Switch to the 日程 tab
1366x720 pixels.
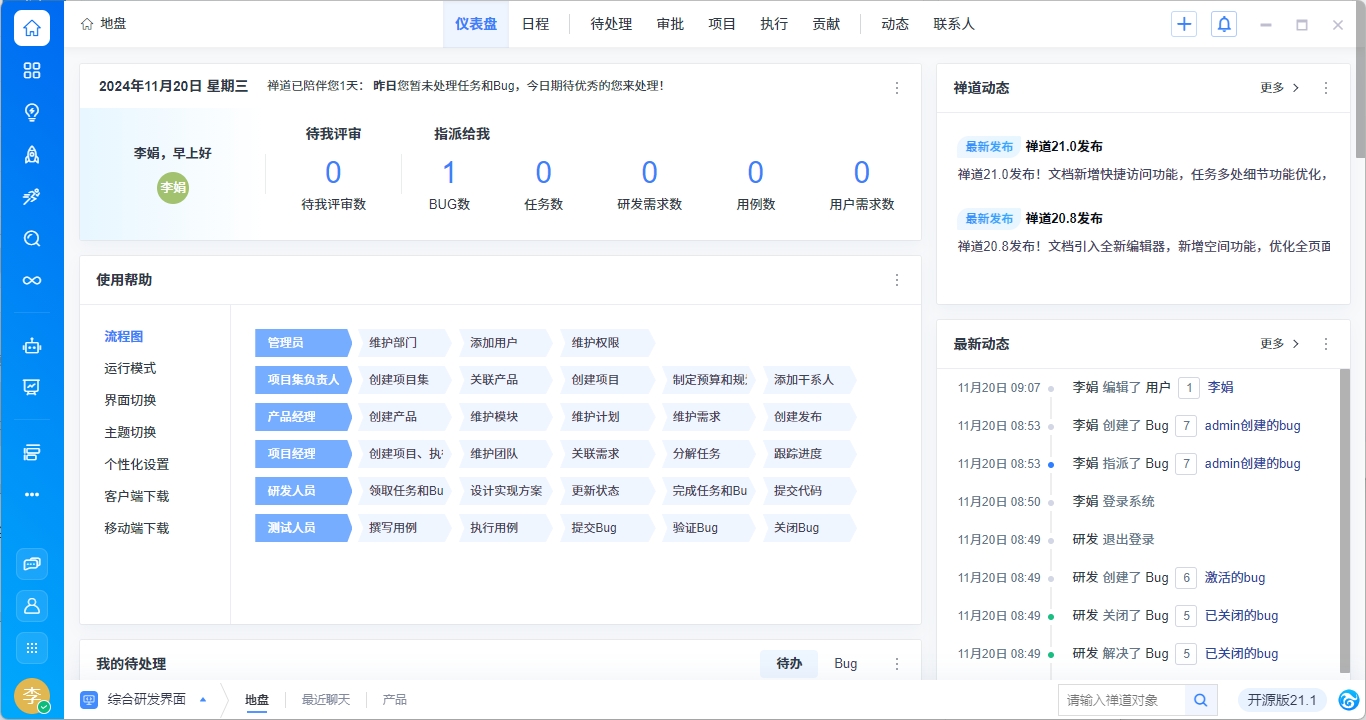click(x=535, y=24)
